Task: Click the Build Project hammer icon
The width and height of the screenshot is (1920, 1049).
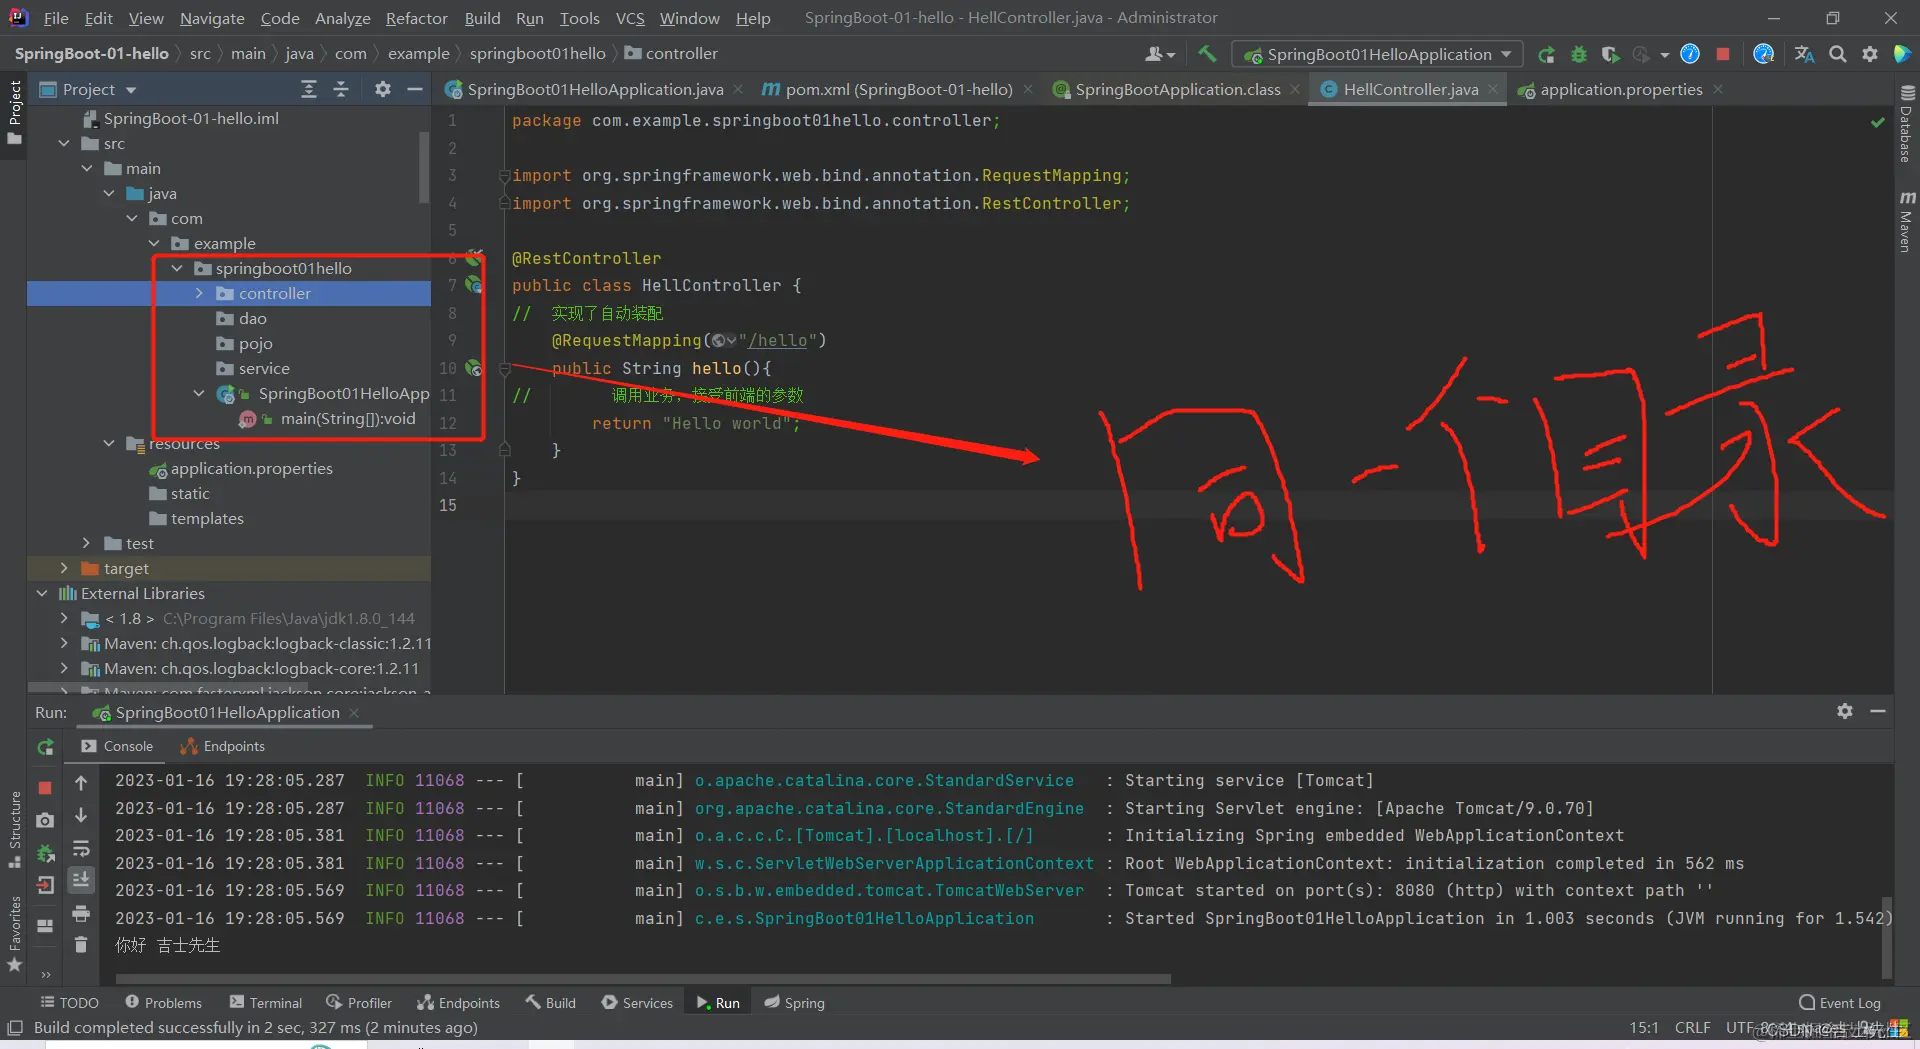Action: pyautogui.click(x=1207, y=54)
